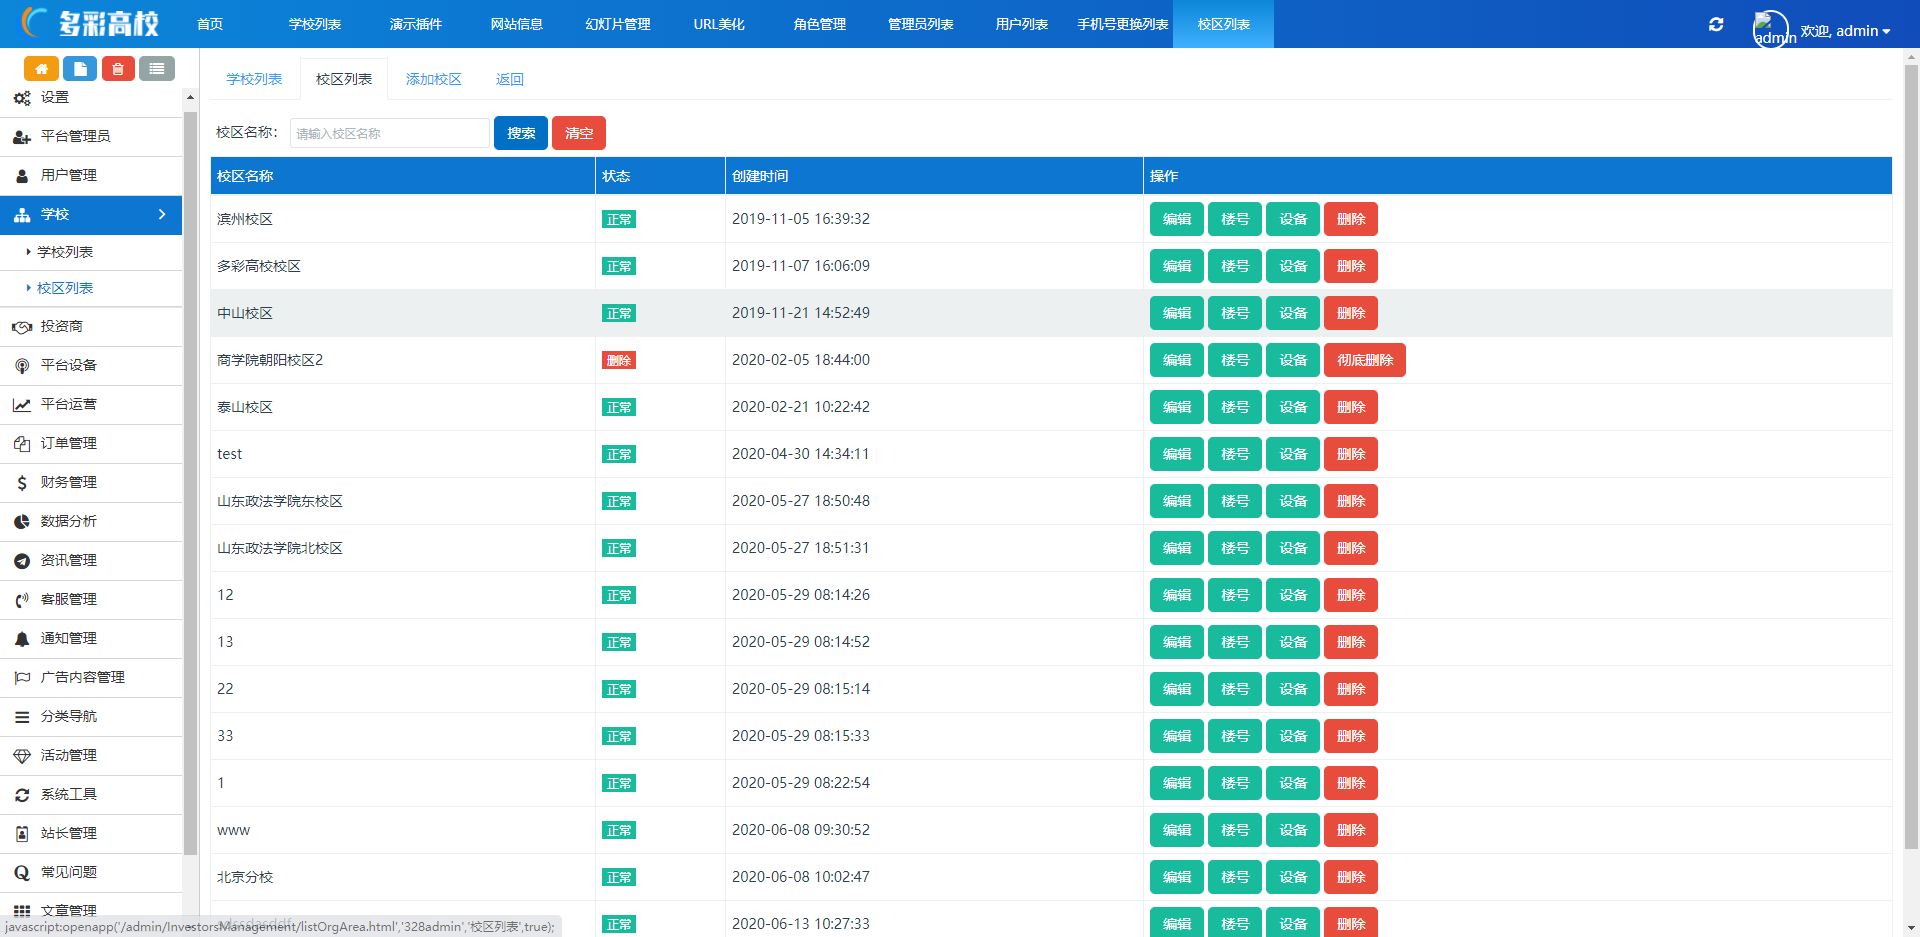
Task: Open 校区列表 sidebar sub-item
Action: pos(65,288)
